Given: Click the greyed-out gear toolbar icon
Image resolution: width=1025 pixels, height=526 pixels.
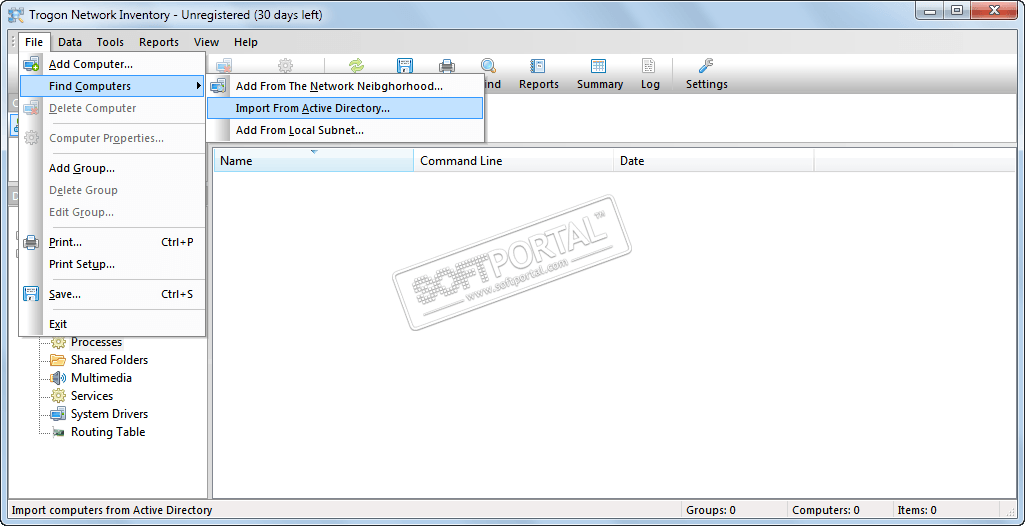Looking at the screenshot, I should 286,65.
